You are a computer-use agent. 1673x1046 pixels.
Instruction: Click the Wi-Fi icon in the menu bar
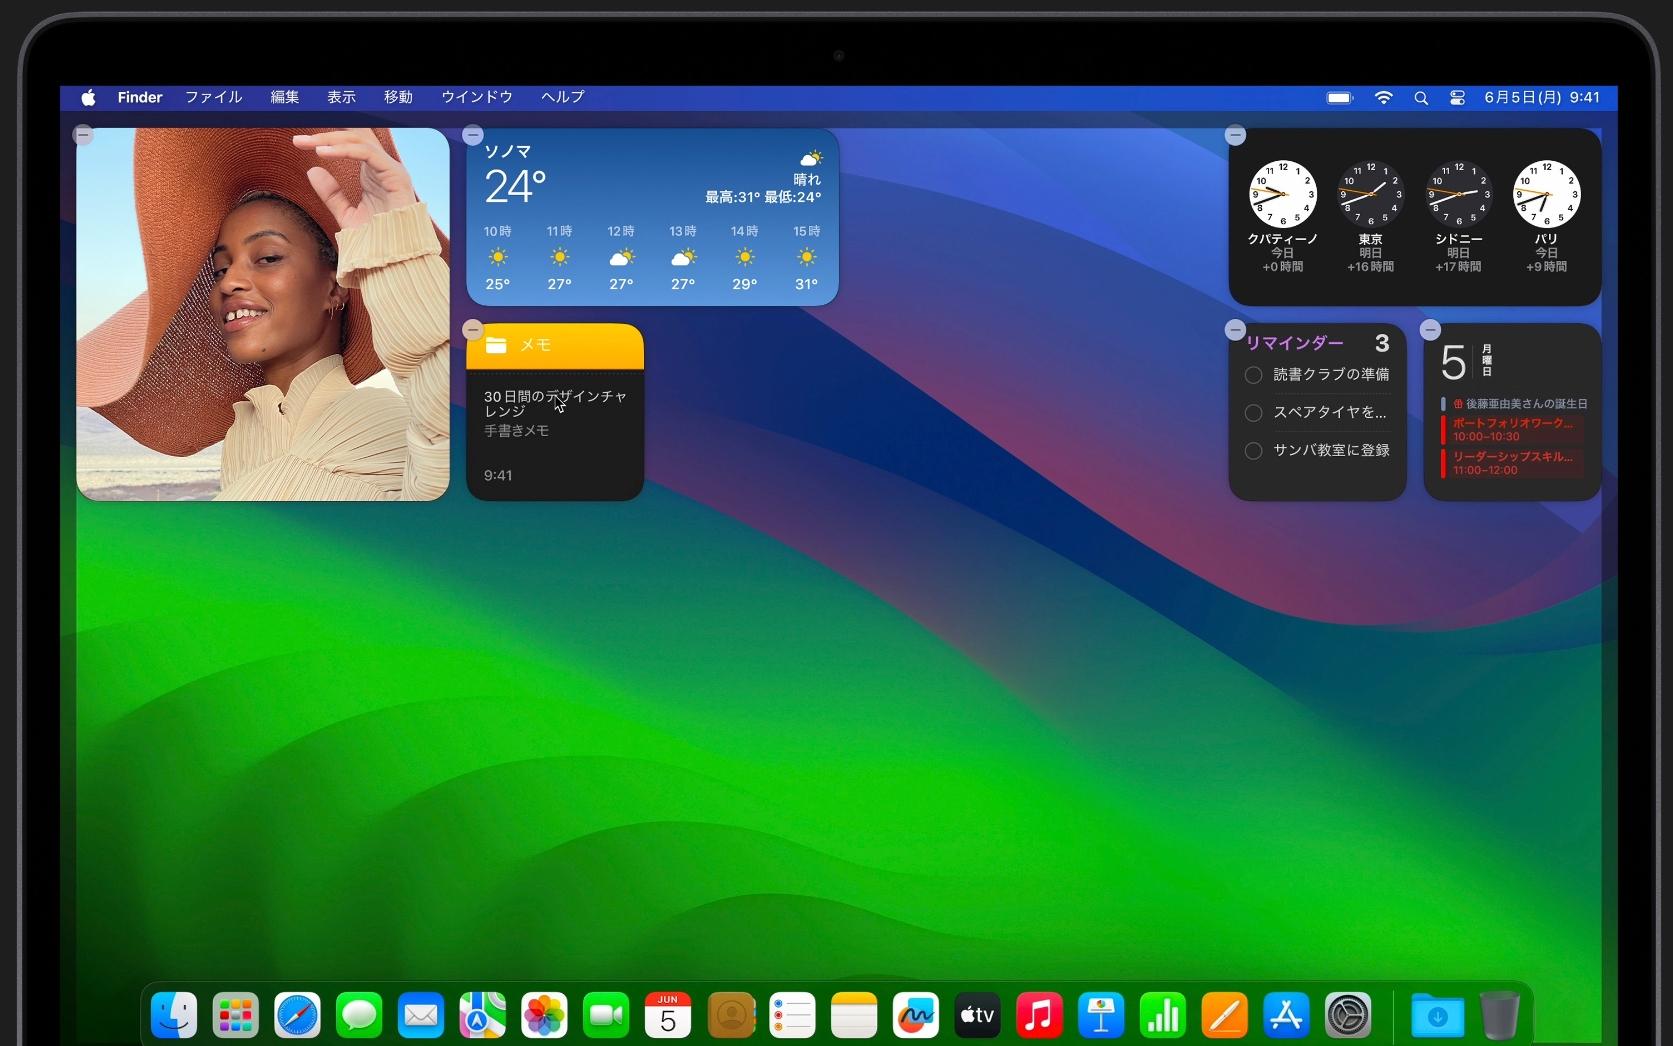tap(1384, 97)
